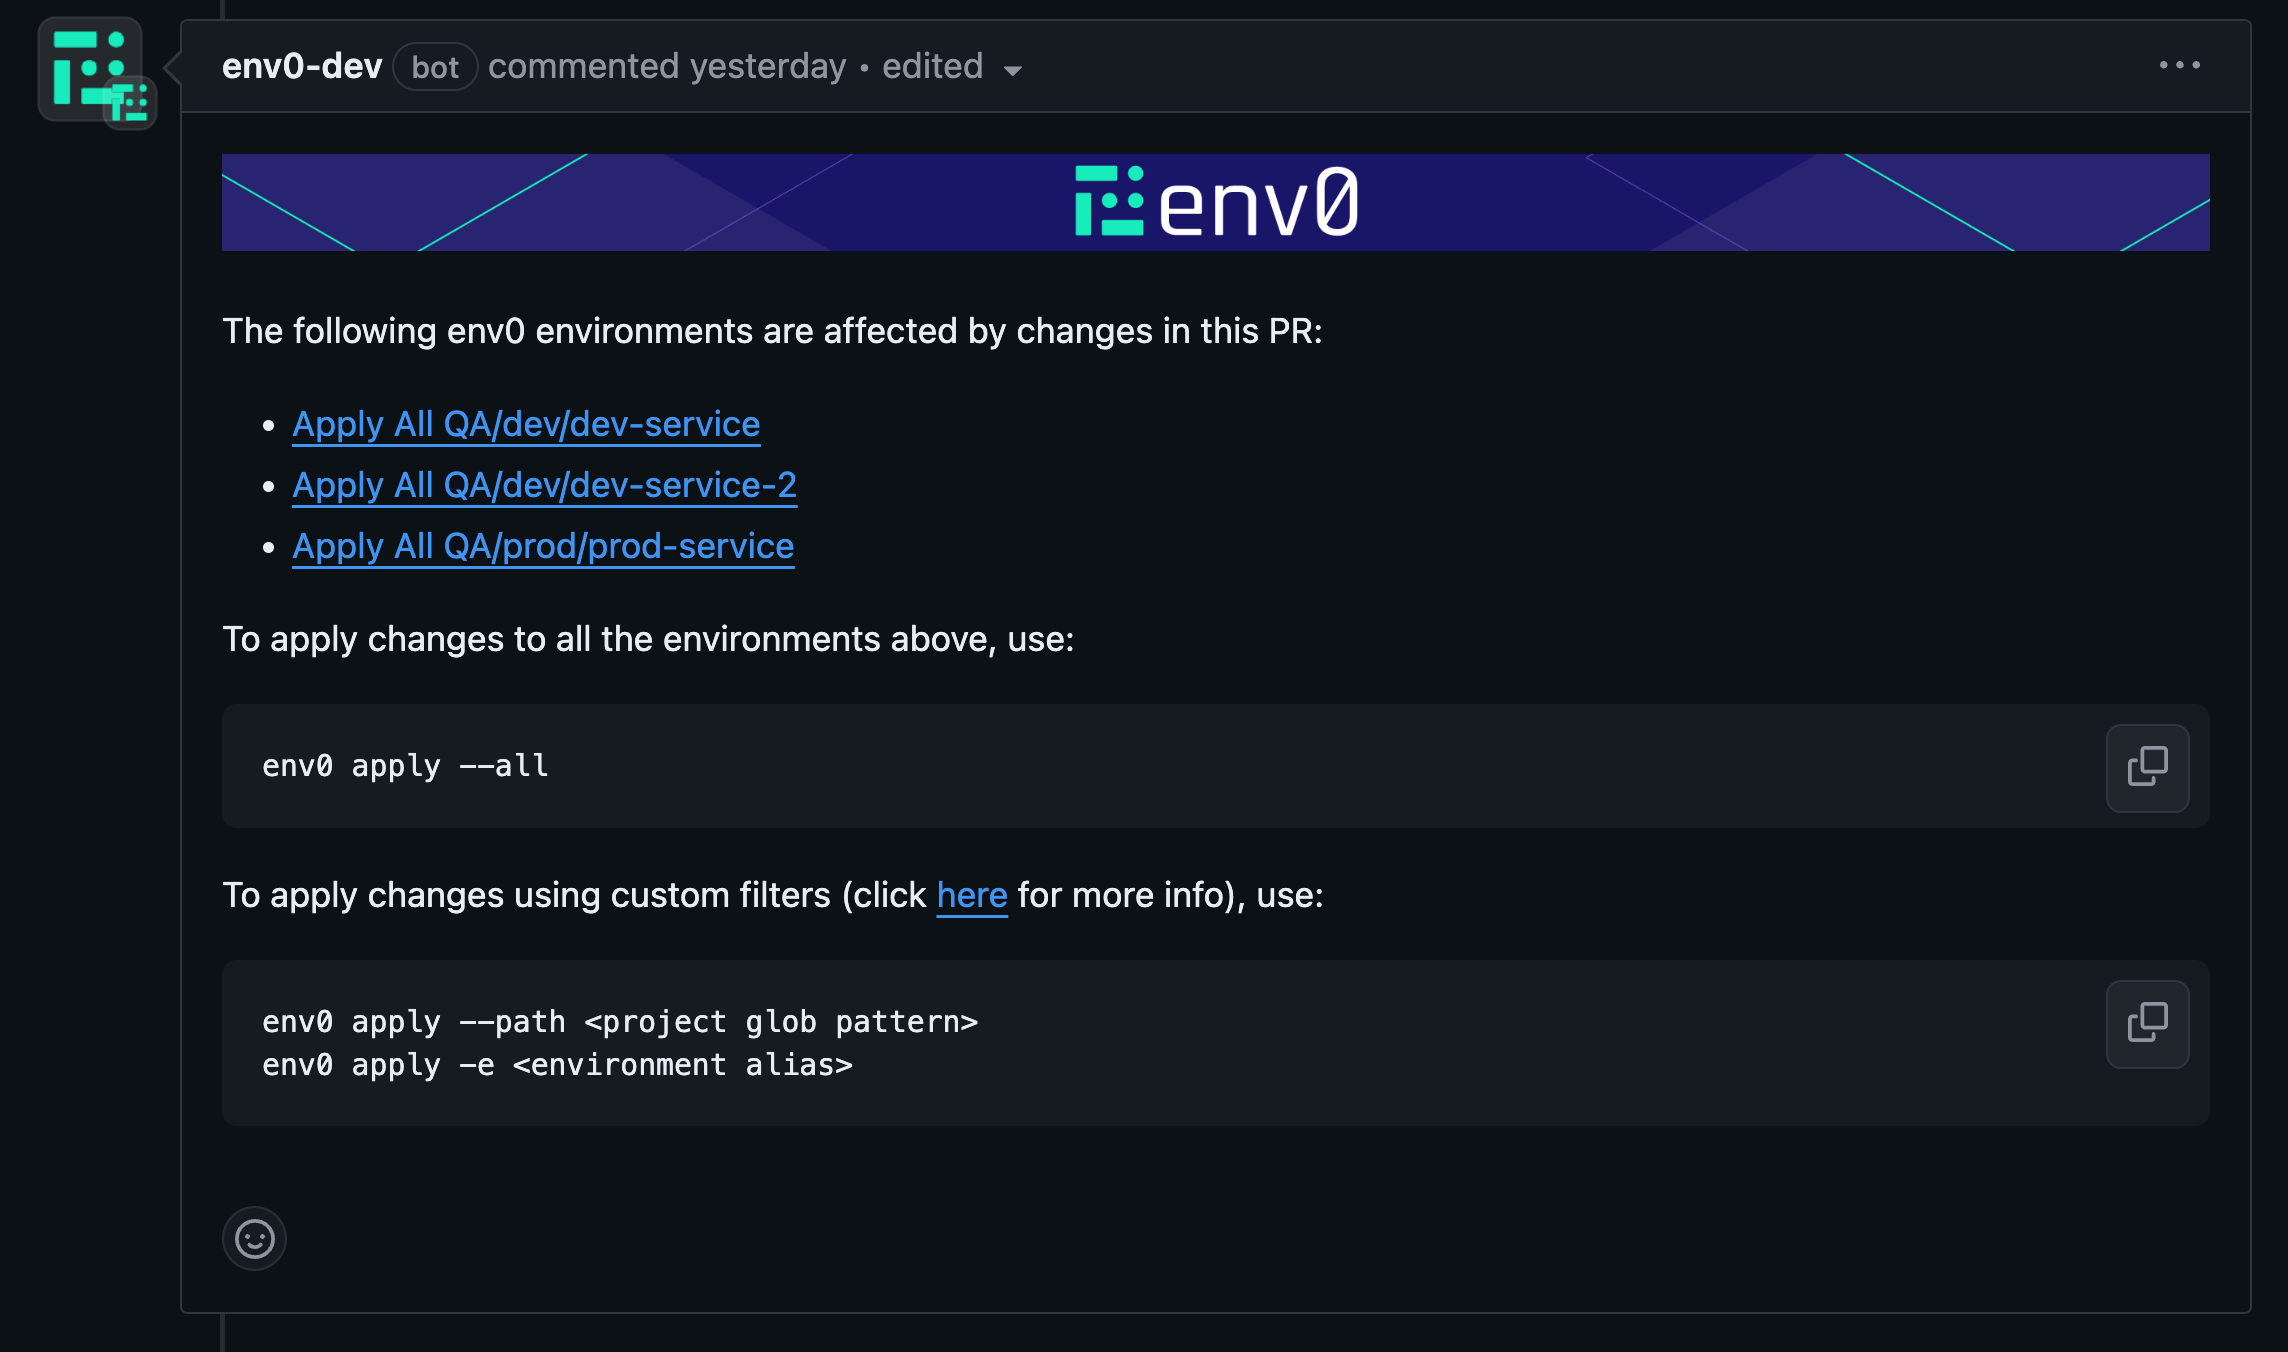Click the small env0 badge on avatar
This screenshot has height=1352, width=2288.
[130, 103]
